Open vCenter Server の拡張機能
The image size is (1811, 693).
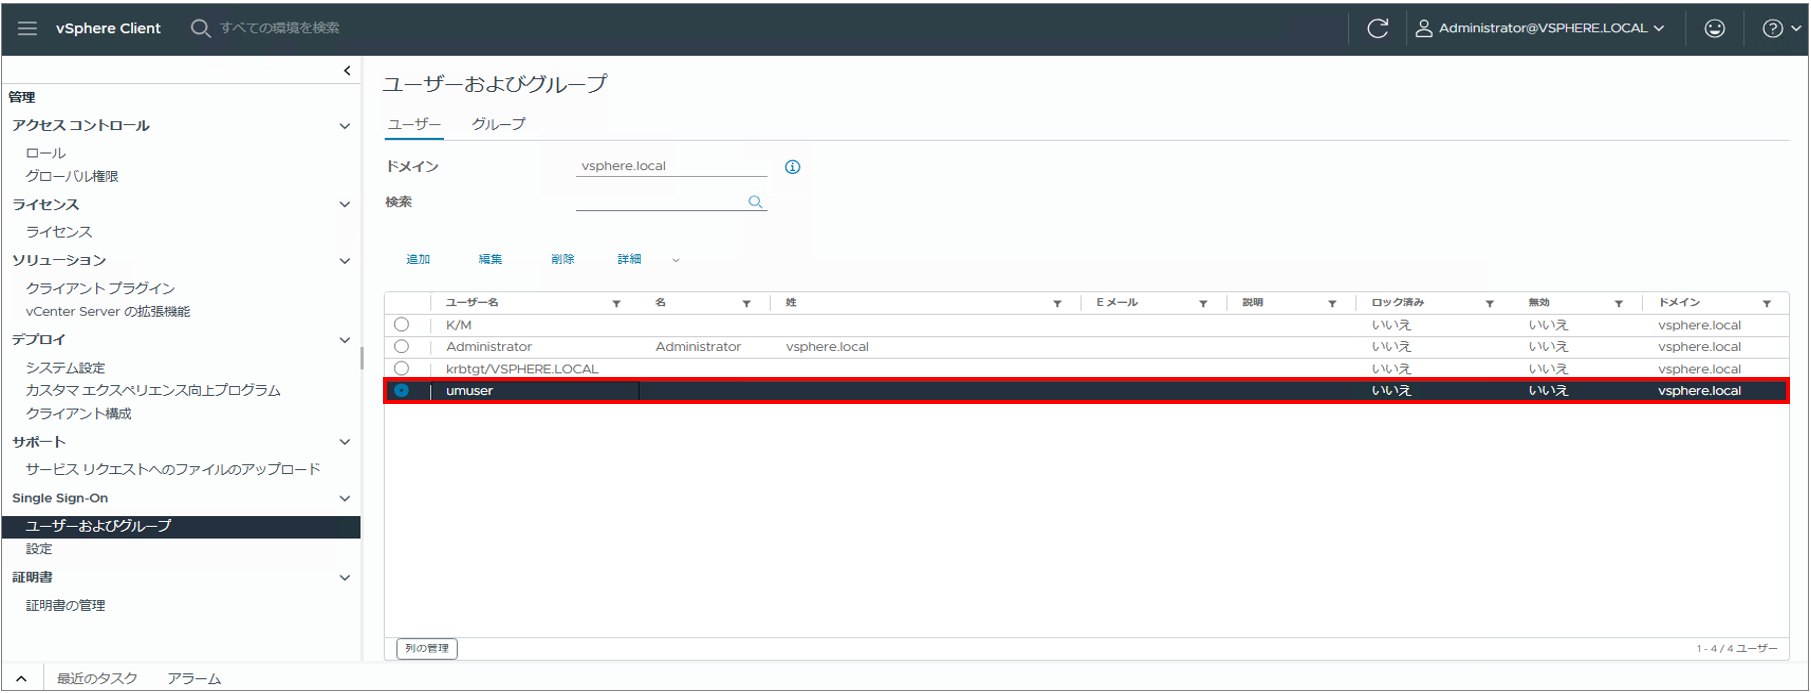tap(108, 311)
